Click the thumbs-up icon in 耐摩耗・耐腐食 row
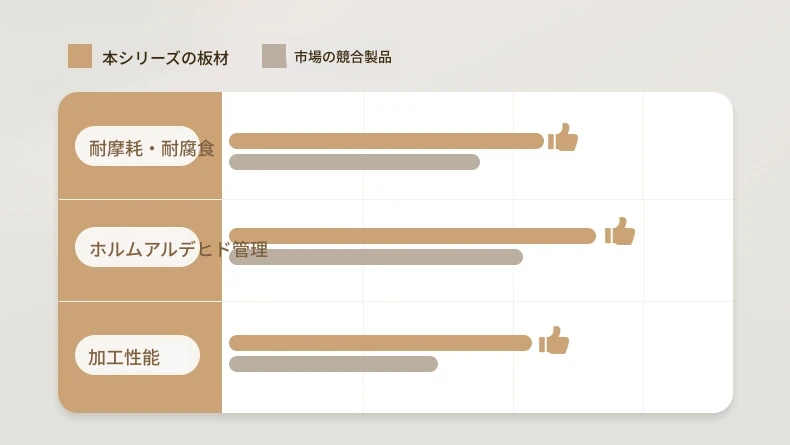 click(x=564, y=138)
